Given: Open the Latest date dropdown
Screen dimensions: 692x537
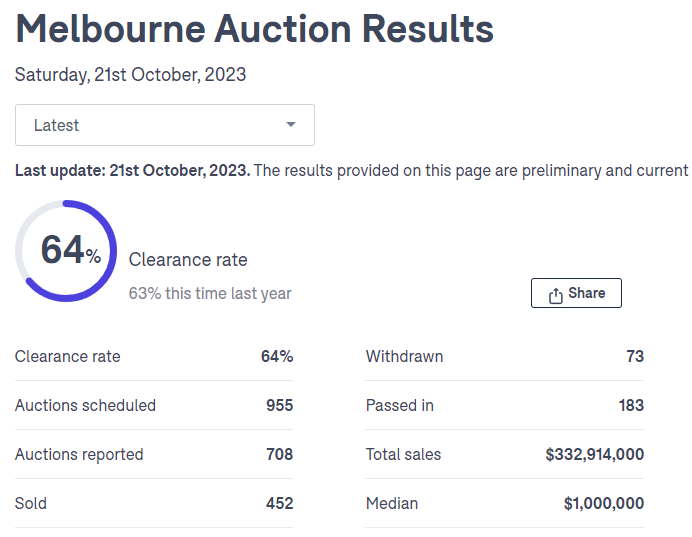Looking at the screenshot, I should pos(164,125).
